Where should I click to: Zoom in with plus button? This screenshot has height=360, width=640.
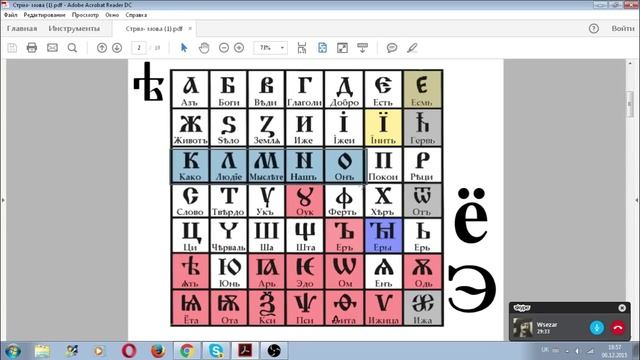239,48
